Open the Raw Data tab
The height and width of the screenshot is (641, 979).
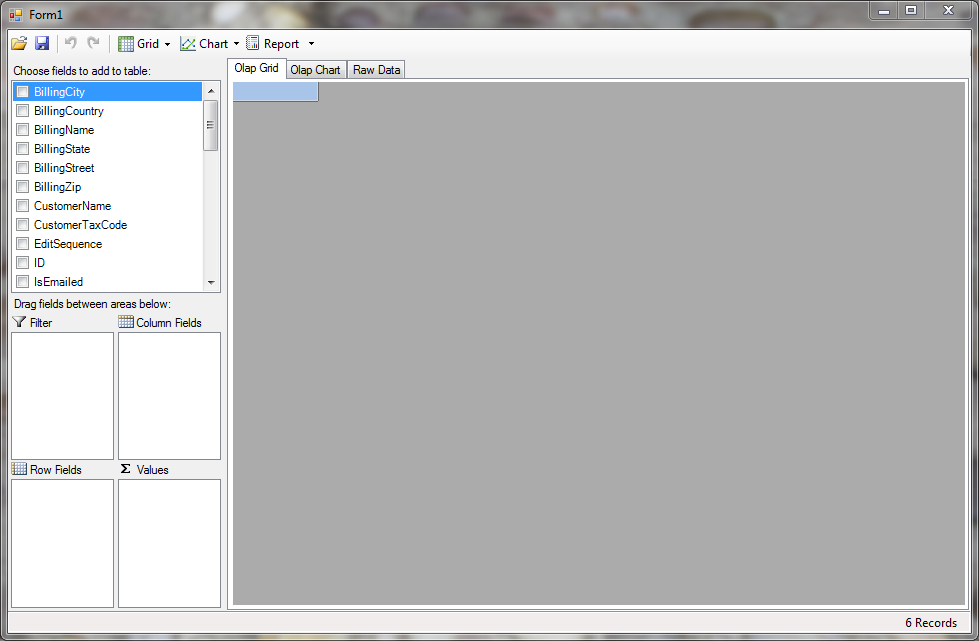(376, 70)
